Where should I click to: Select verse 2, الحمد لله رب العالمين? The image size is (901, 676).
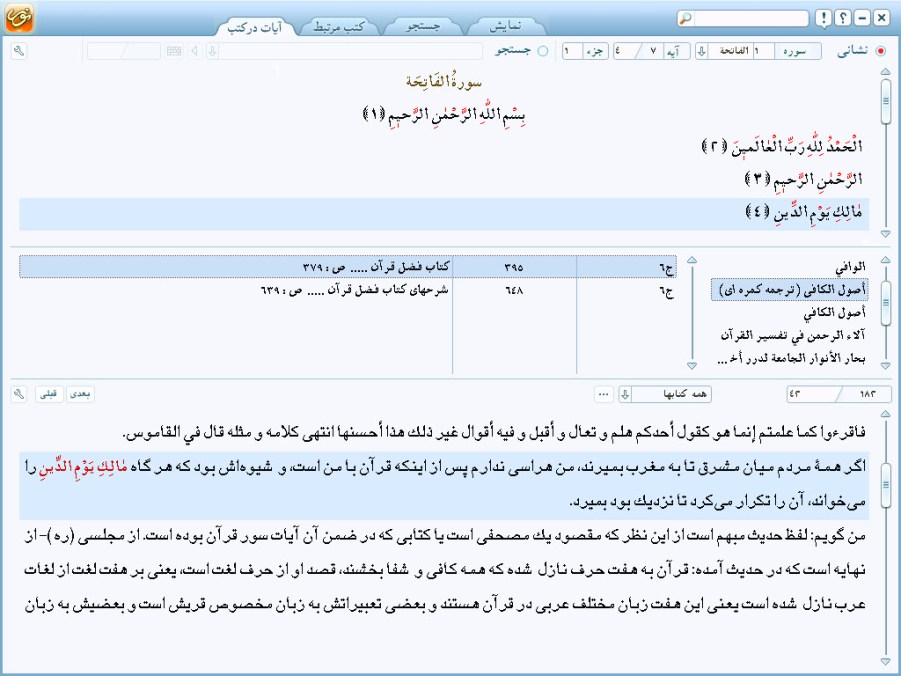(x=783, y=147)
